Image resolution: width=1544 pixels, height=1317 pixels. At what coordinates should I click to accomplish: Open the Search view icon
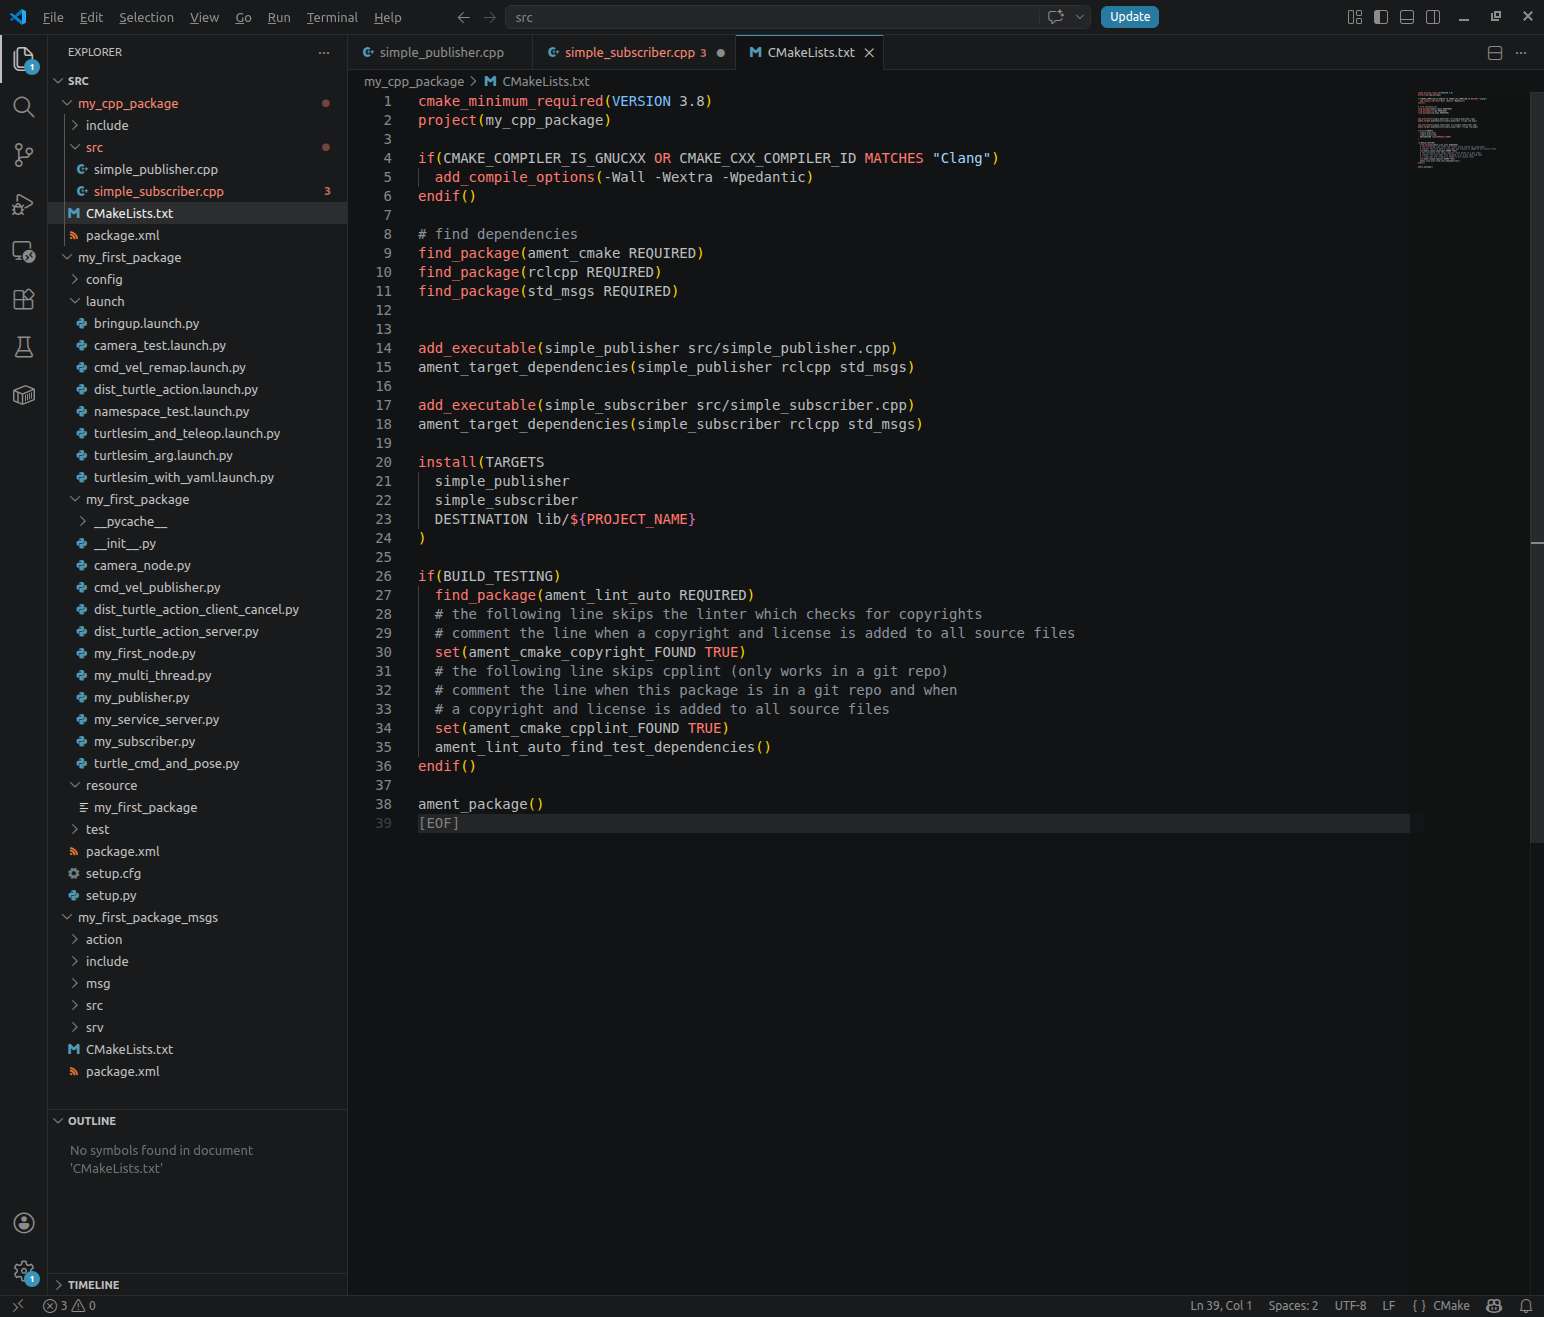[x=24, y=107]
